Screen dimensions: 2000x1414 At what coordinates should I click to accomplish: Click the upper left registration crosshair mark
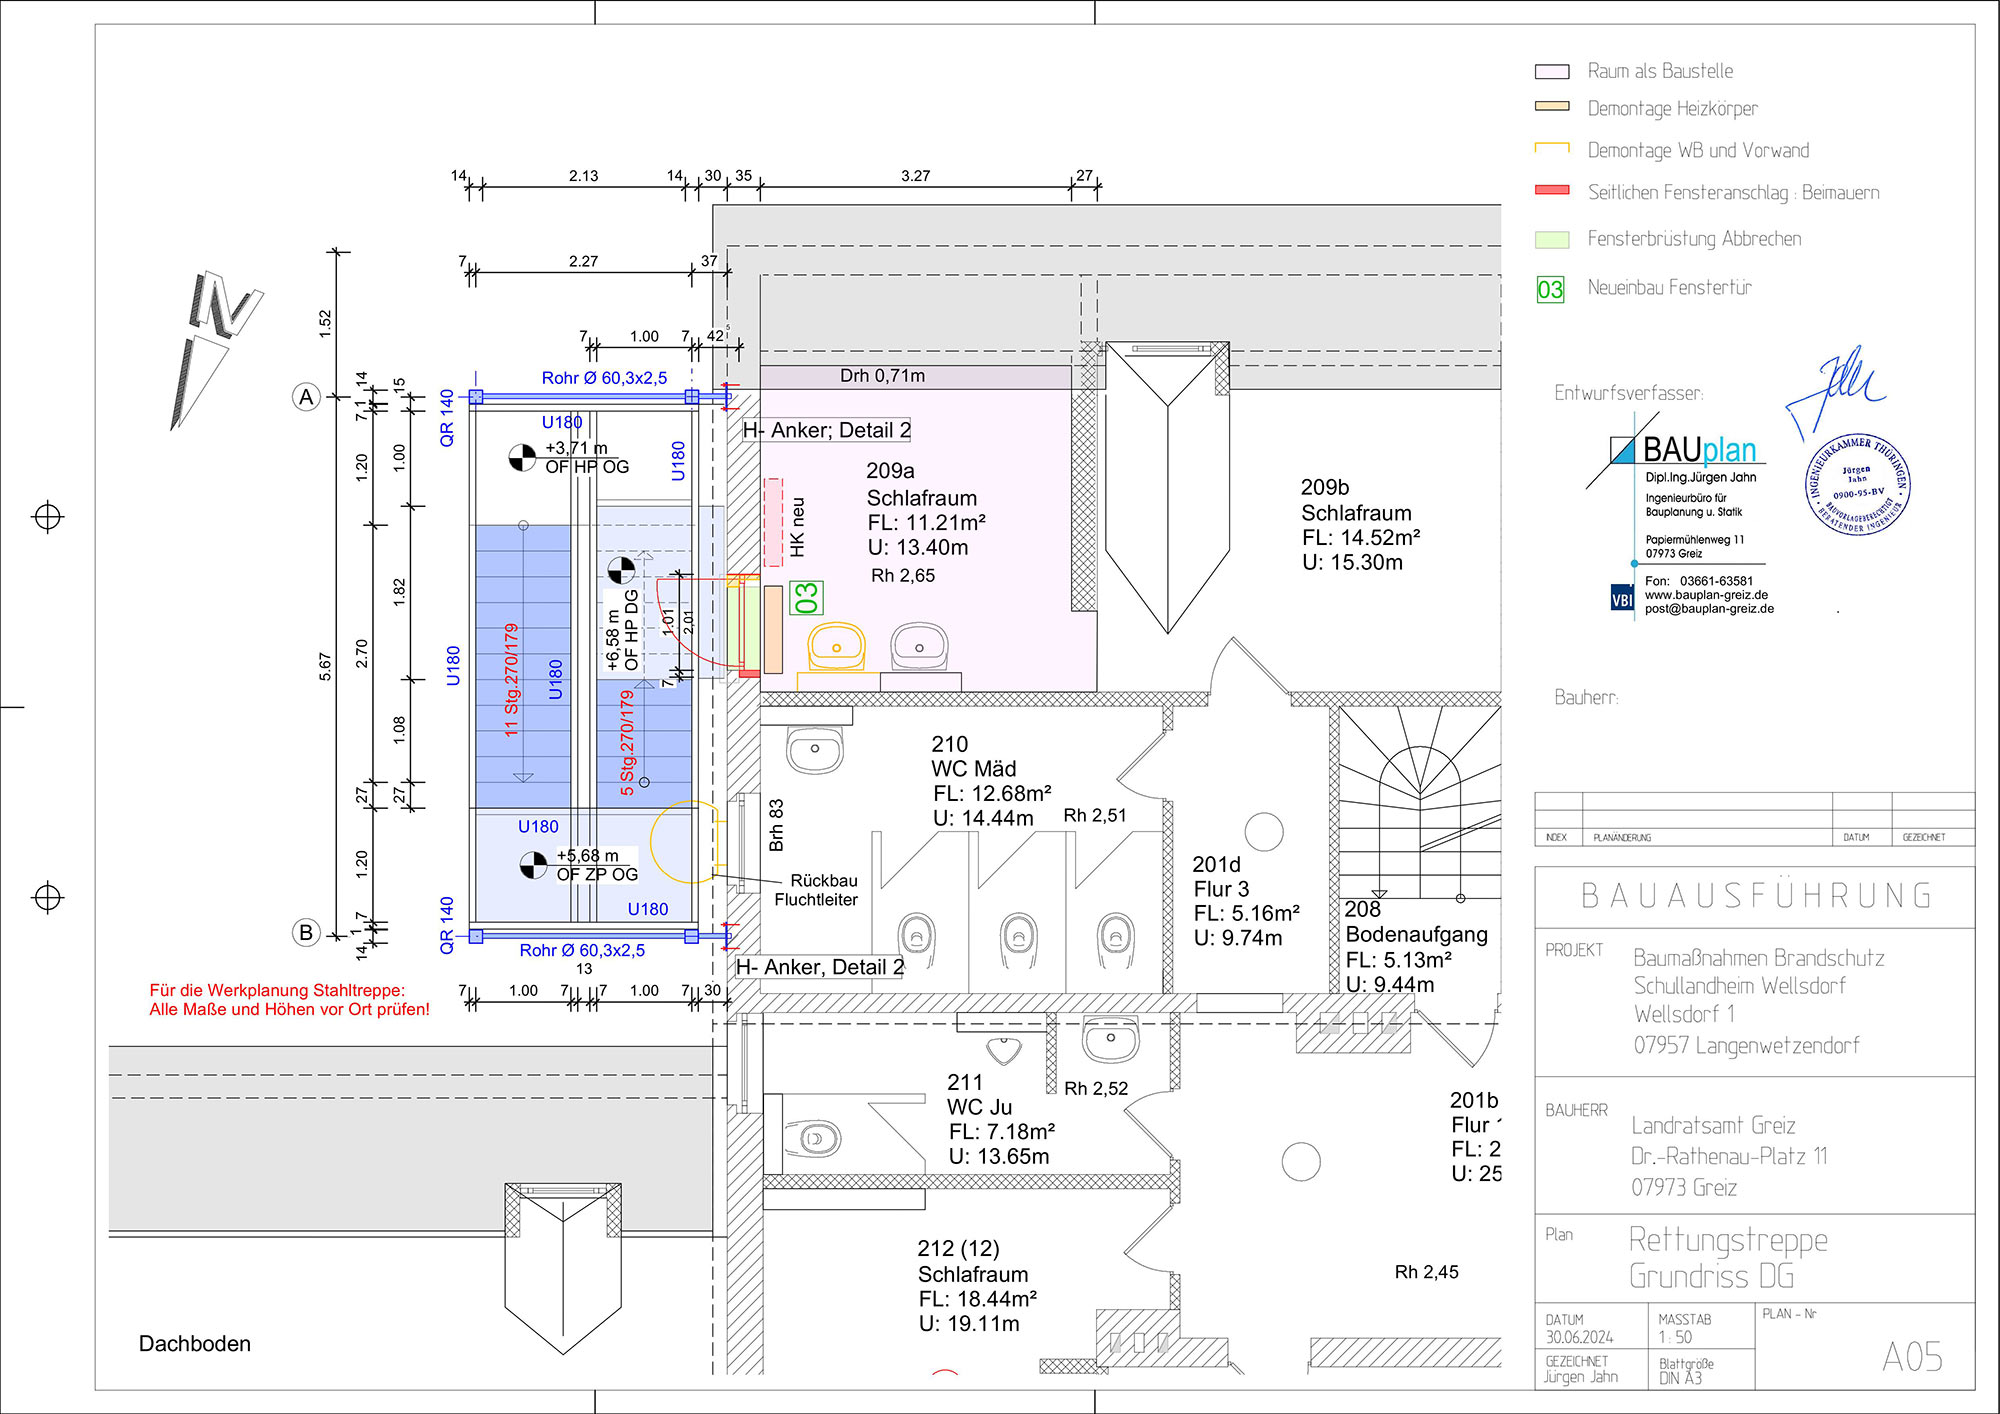[x=48, y=517]
